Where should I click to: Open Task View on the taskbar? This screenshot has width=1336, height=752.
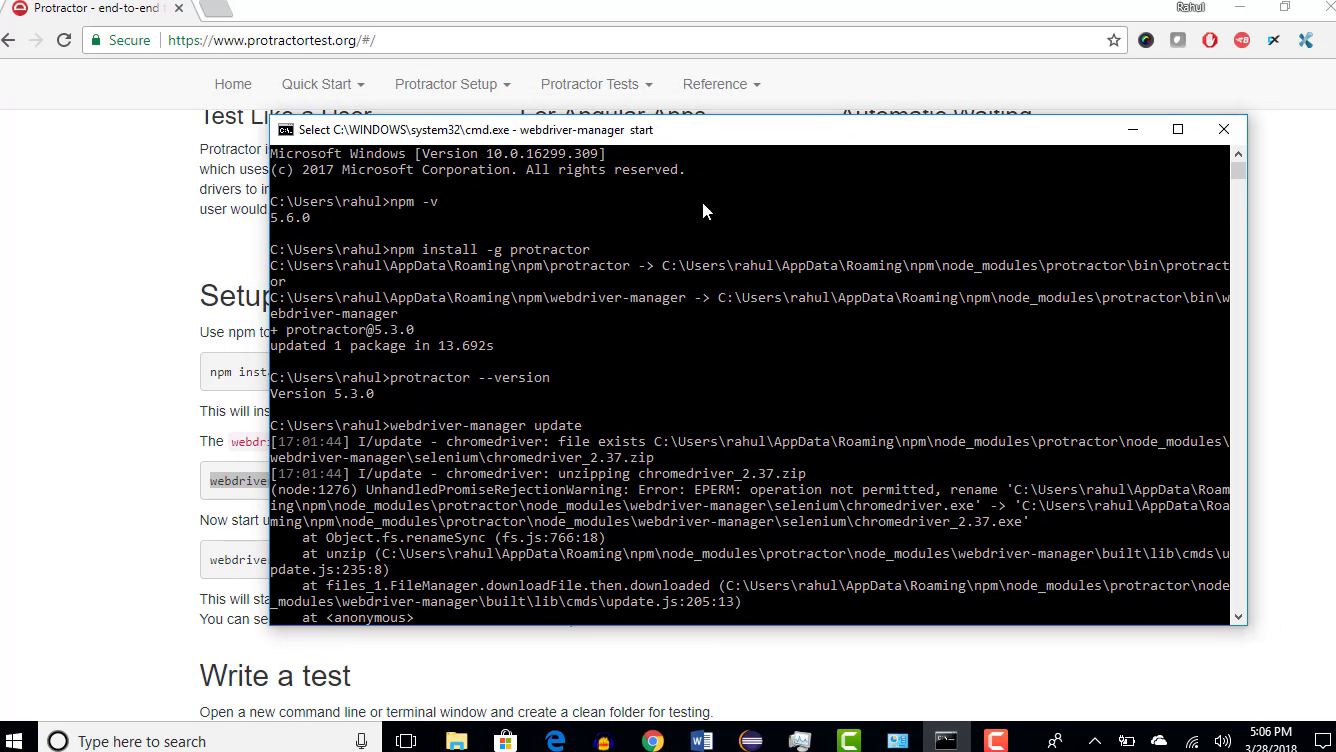406,741
